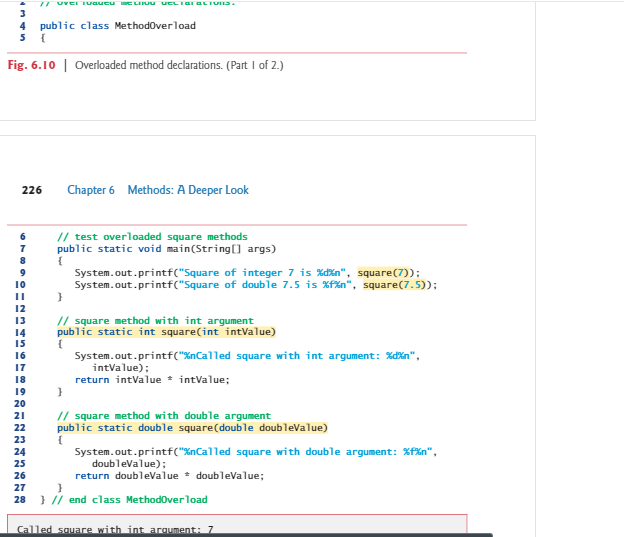
Task: Click highlighted 'public static int square(int intValue)'
Action: 166,332
